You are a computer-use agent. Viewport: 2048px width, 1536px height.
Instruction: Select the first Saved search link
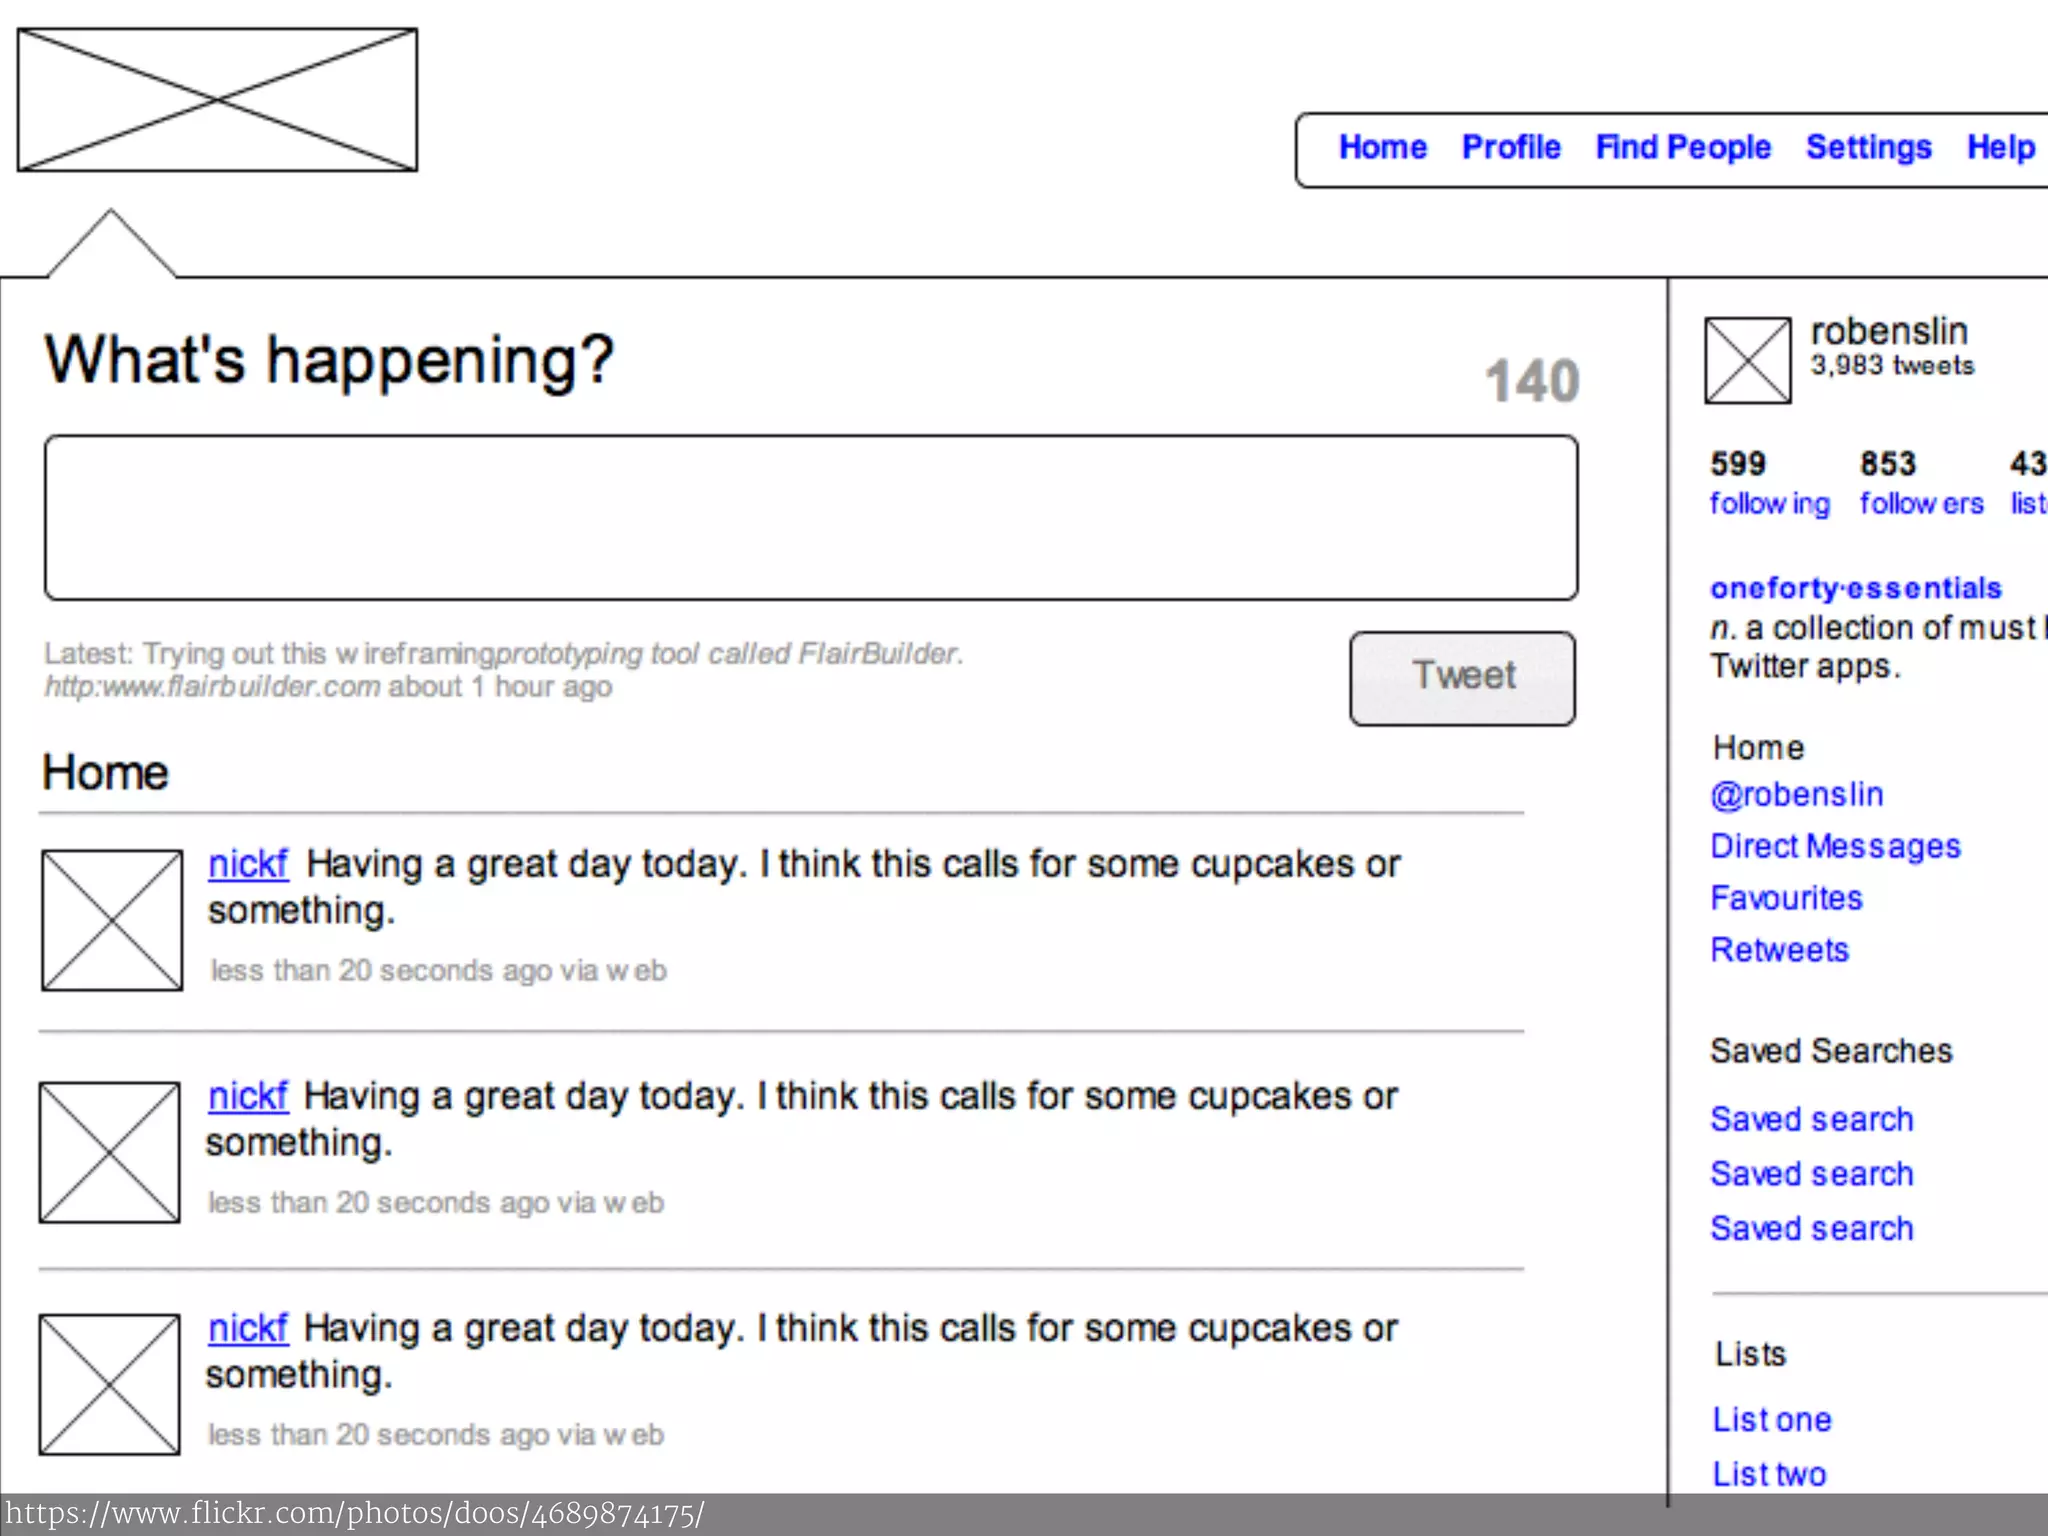[1811, 1119]
